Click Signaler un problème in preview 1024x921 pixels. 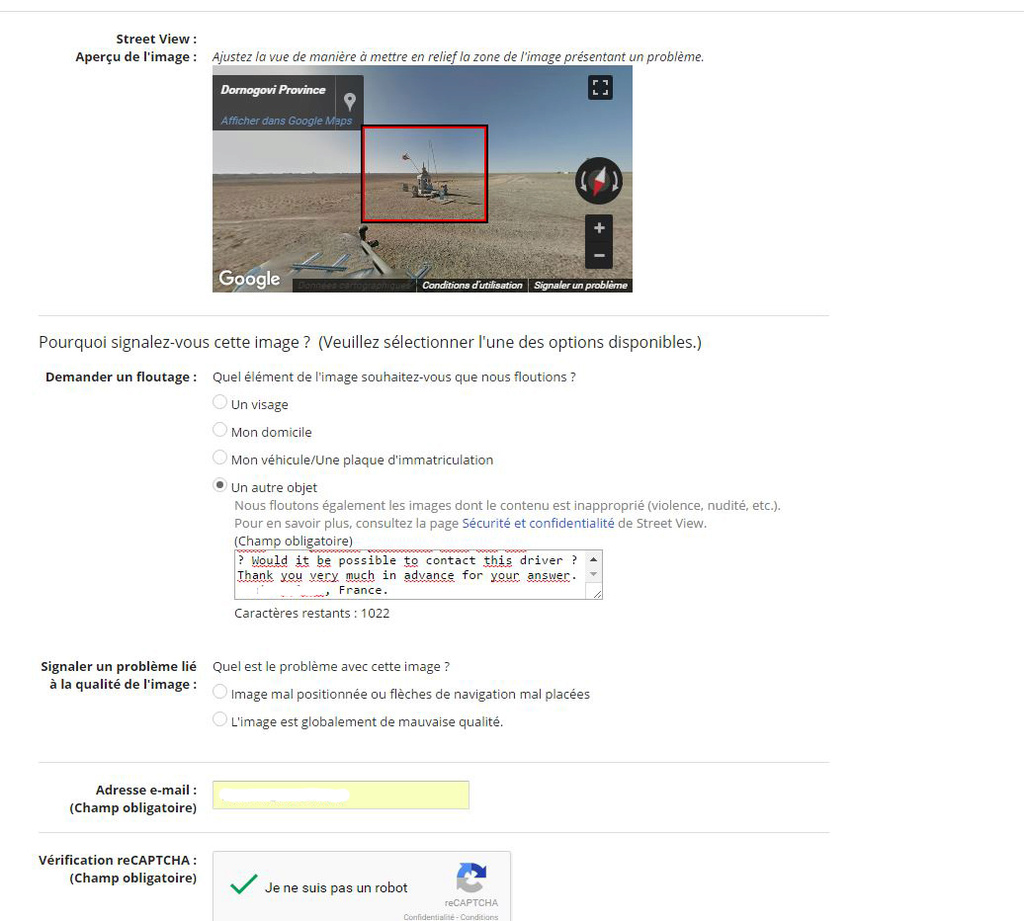tap(581, 285)
